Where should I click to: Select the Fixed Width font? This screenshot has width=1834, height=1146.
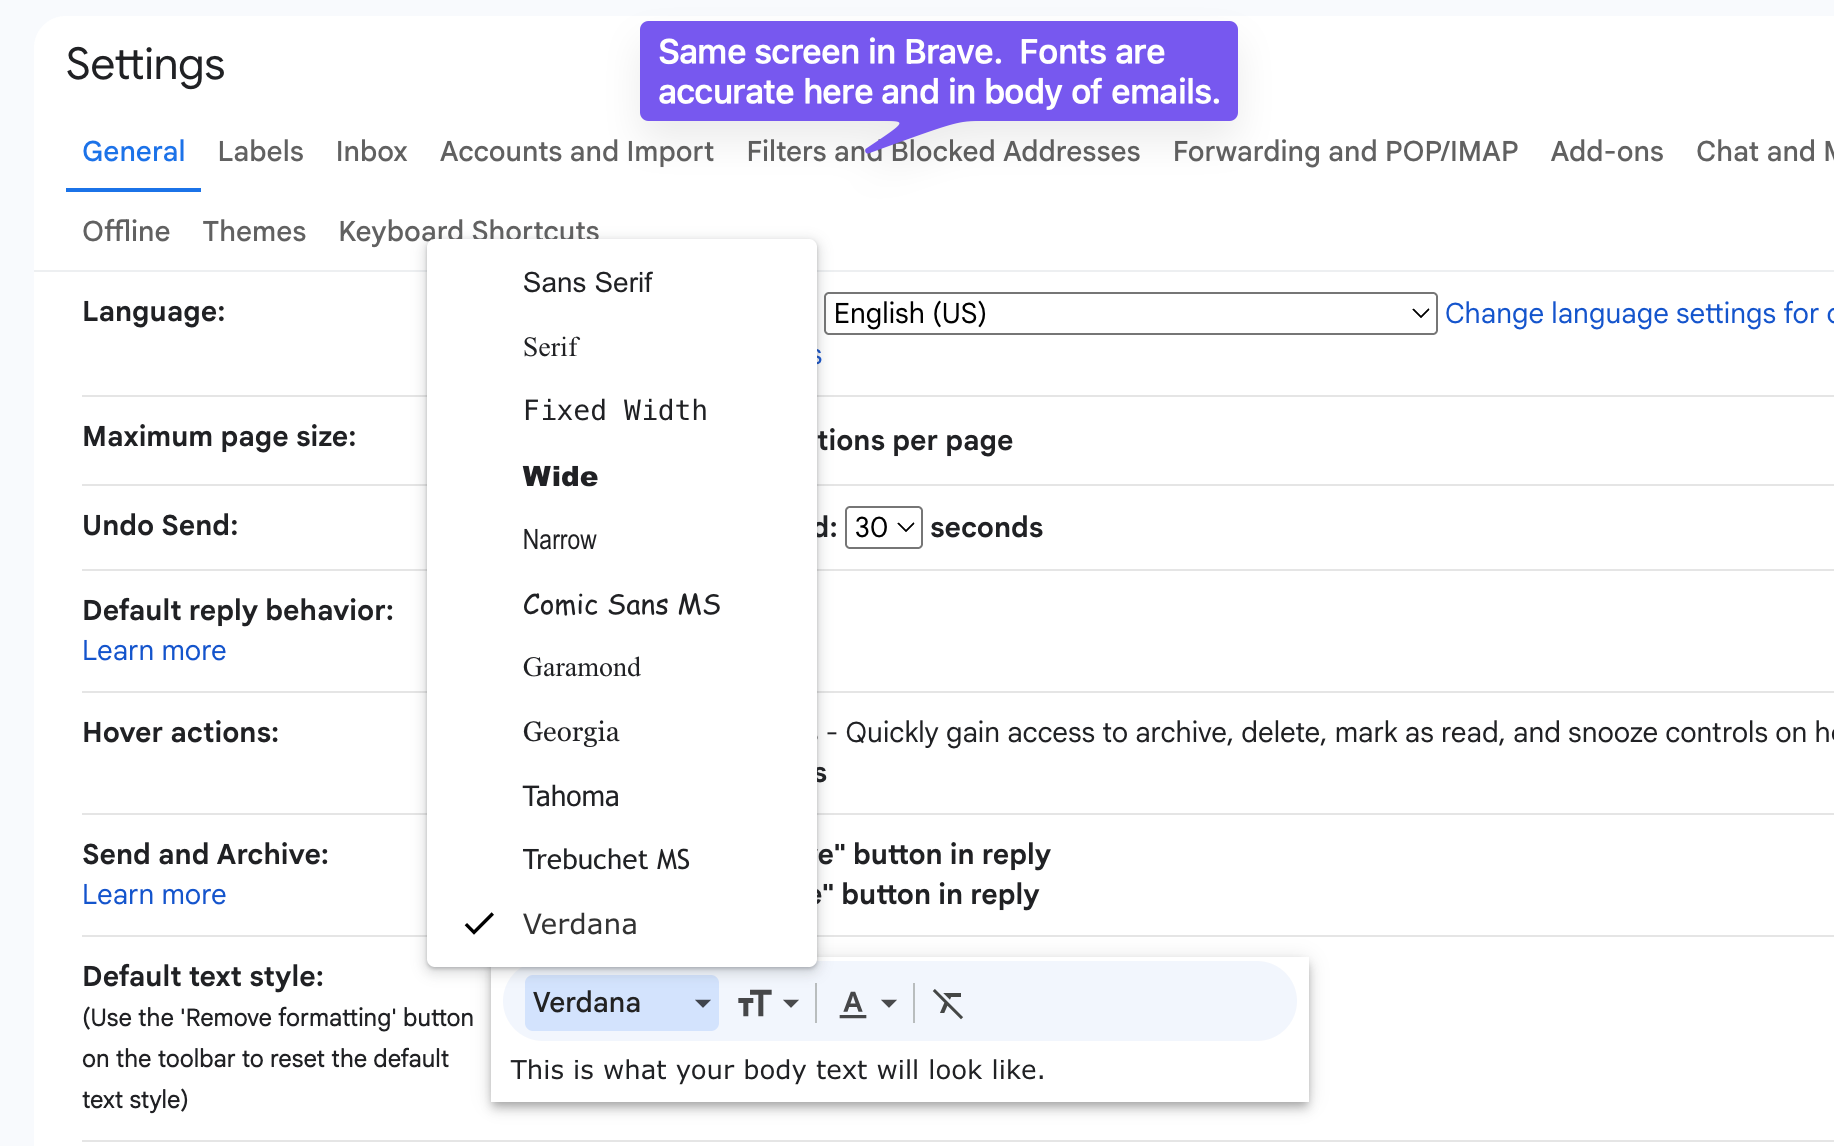point(615,411)
